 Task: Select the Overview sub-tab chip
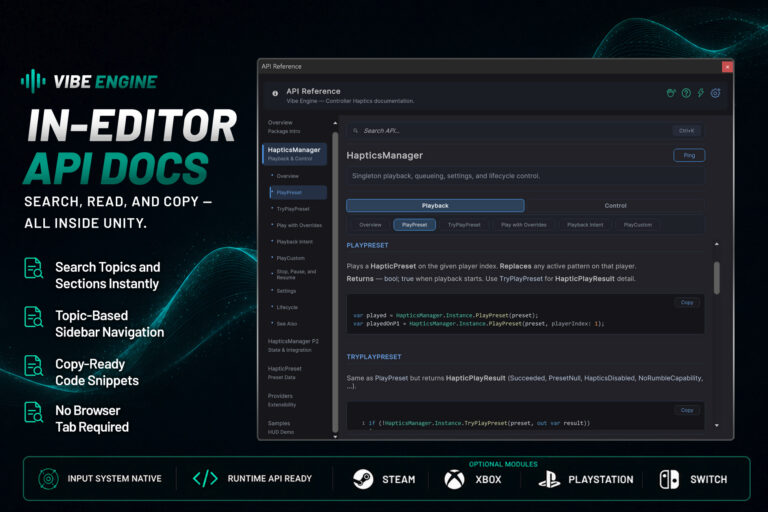pos(370,225)
